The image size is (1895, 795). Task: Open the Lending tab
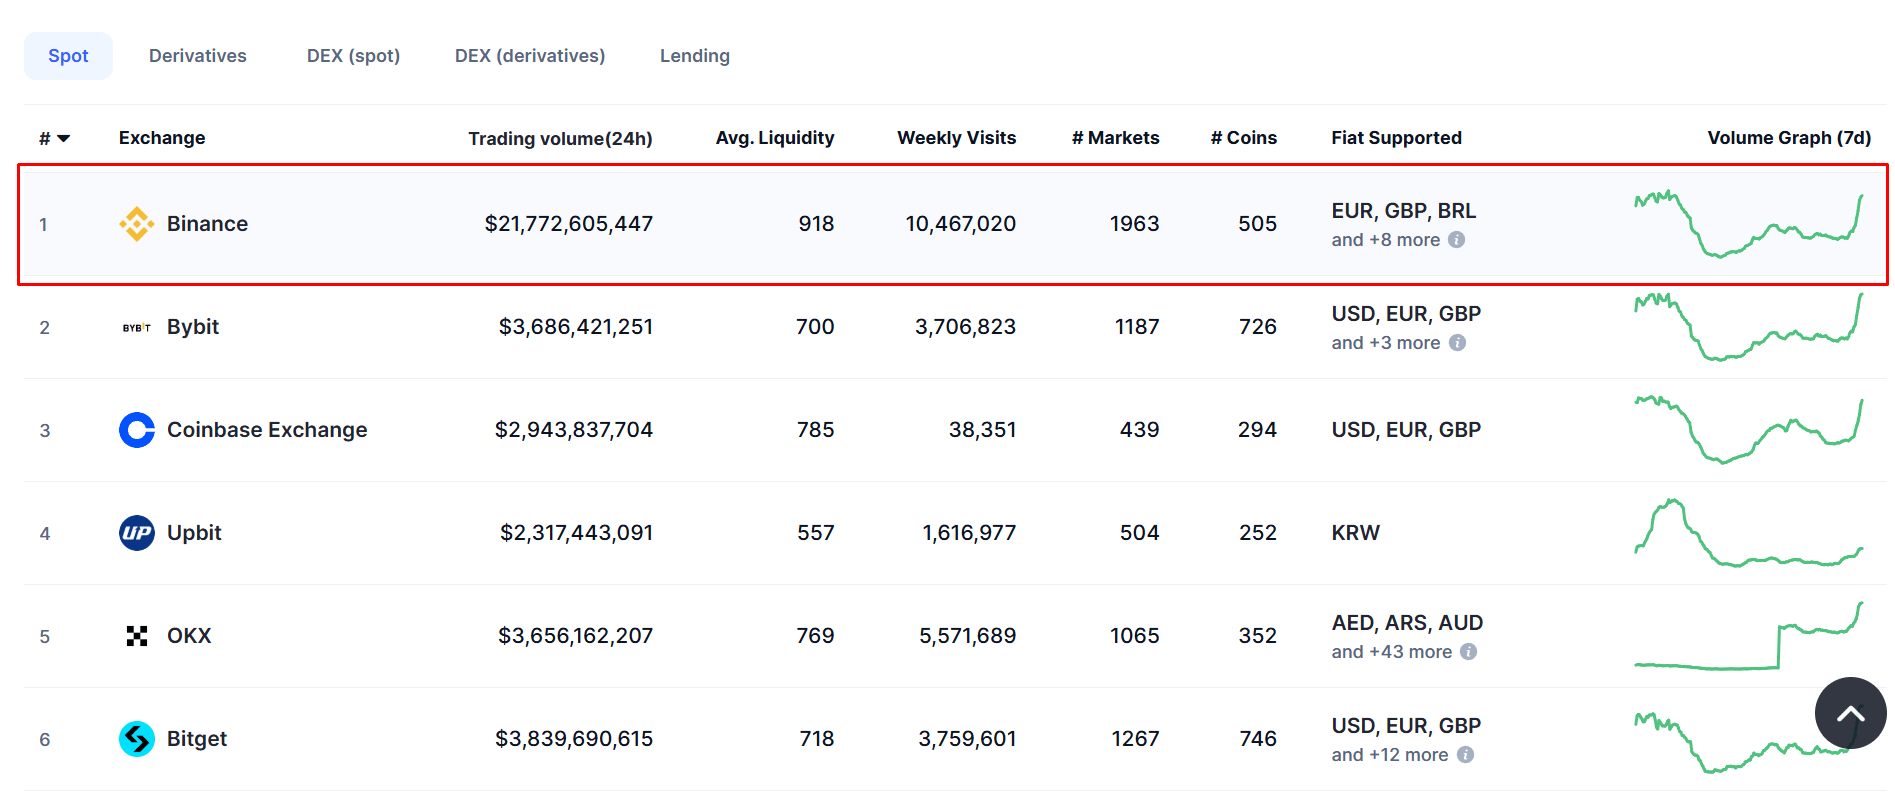[695, 56]
